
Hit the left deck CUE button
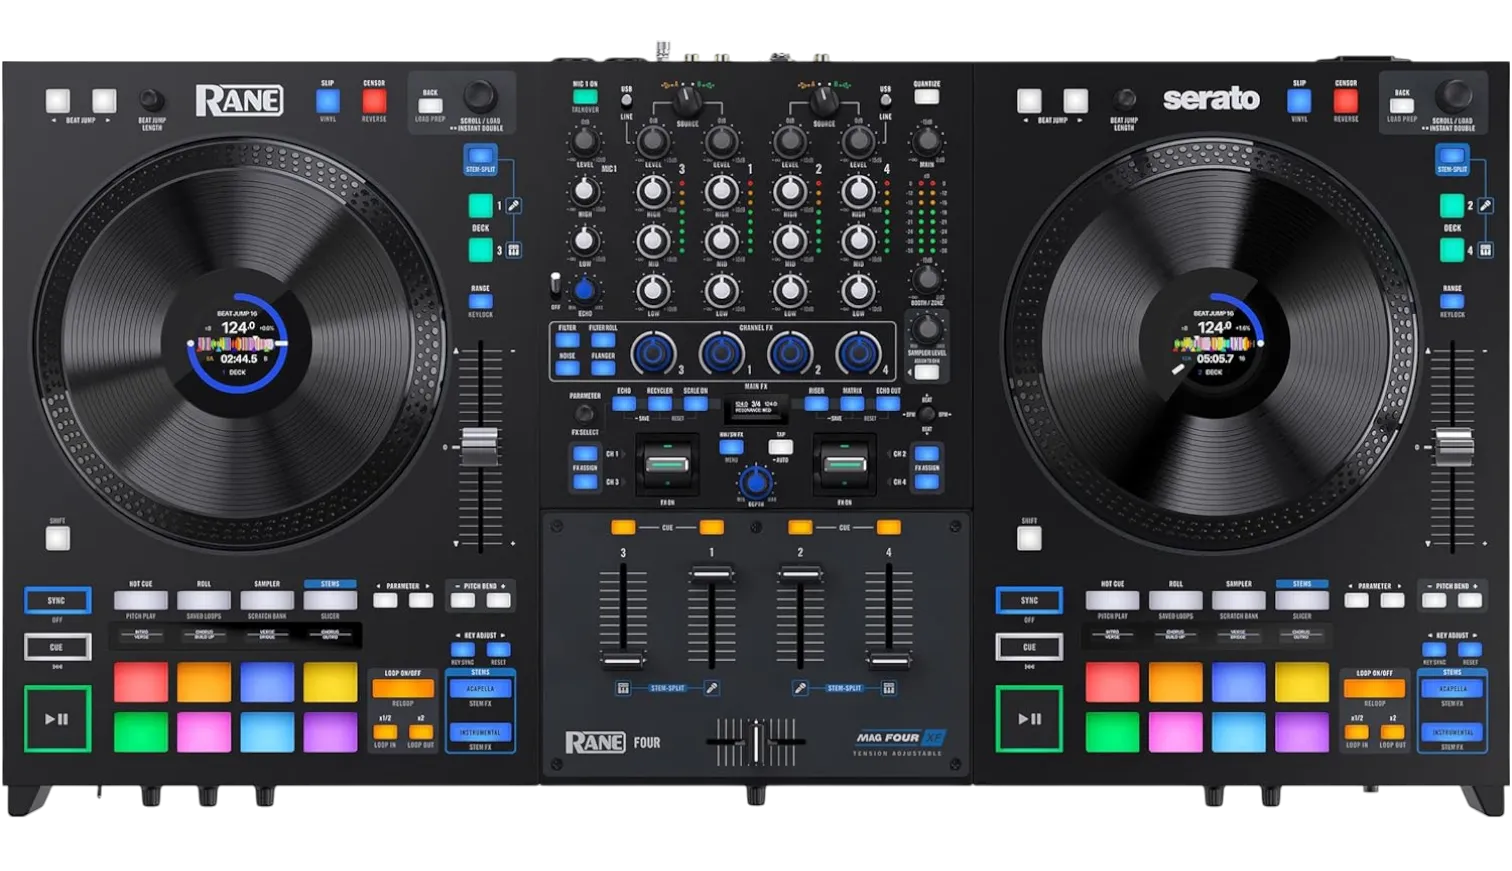click(57, 647)
